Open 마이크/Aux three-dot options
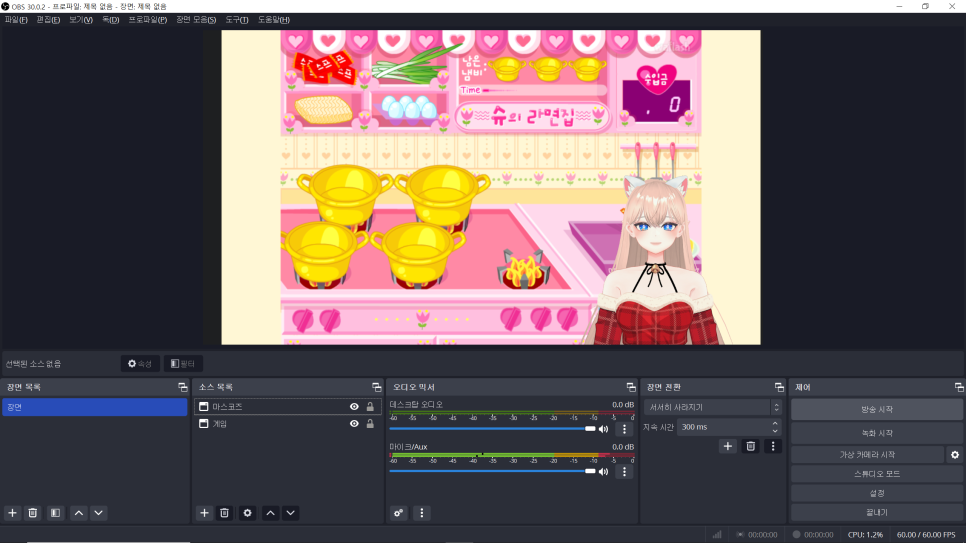The image size is (966, 543). coord(624,472)
